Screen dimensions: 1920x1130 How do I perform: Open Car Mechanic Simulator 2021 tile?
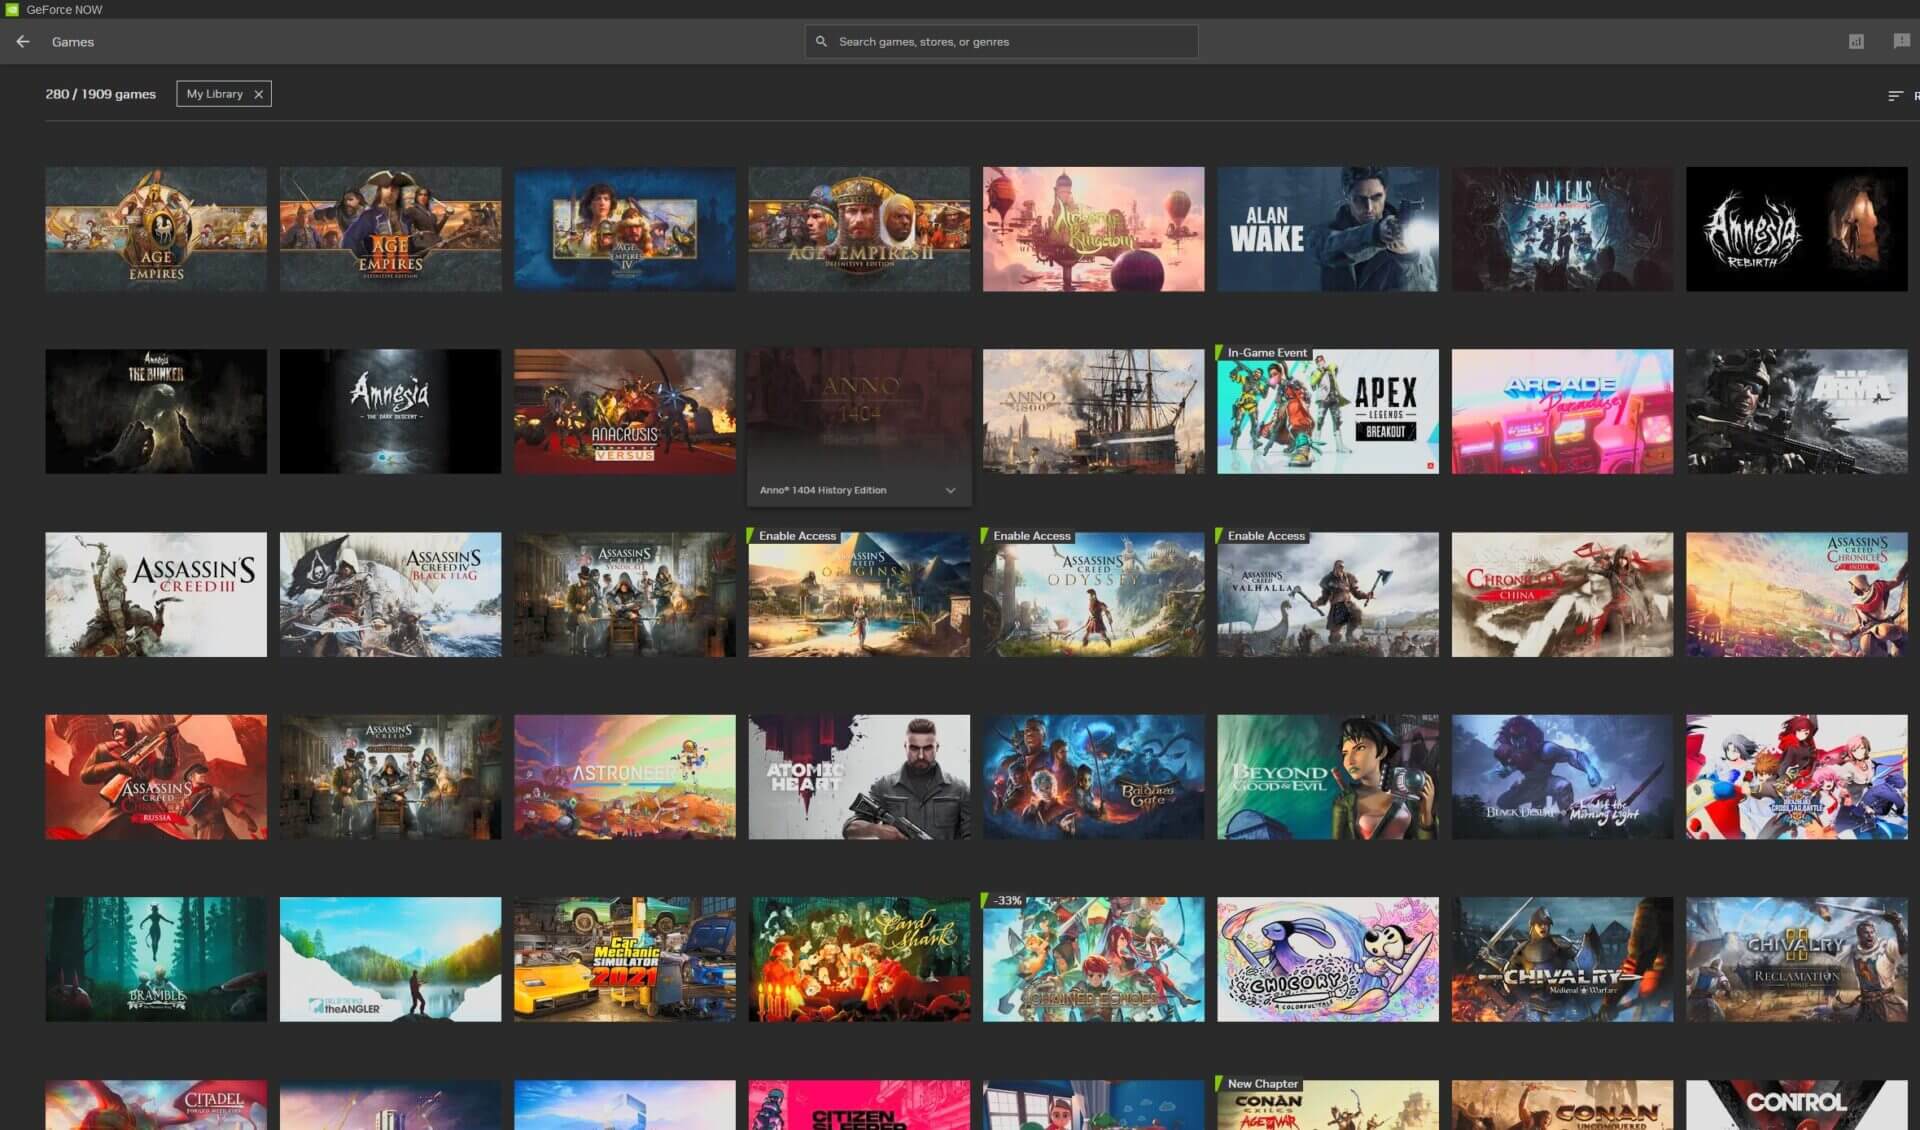coord(624,959)
